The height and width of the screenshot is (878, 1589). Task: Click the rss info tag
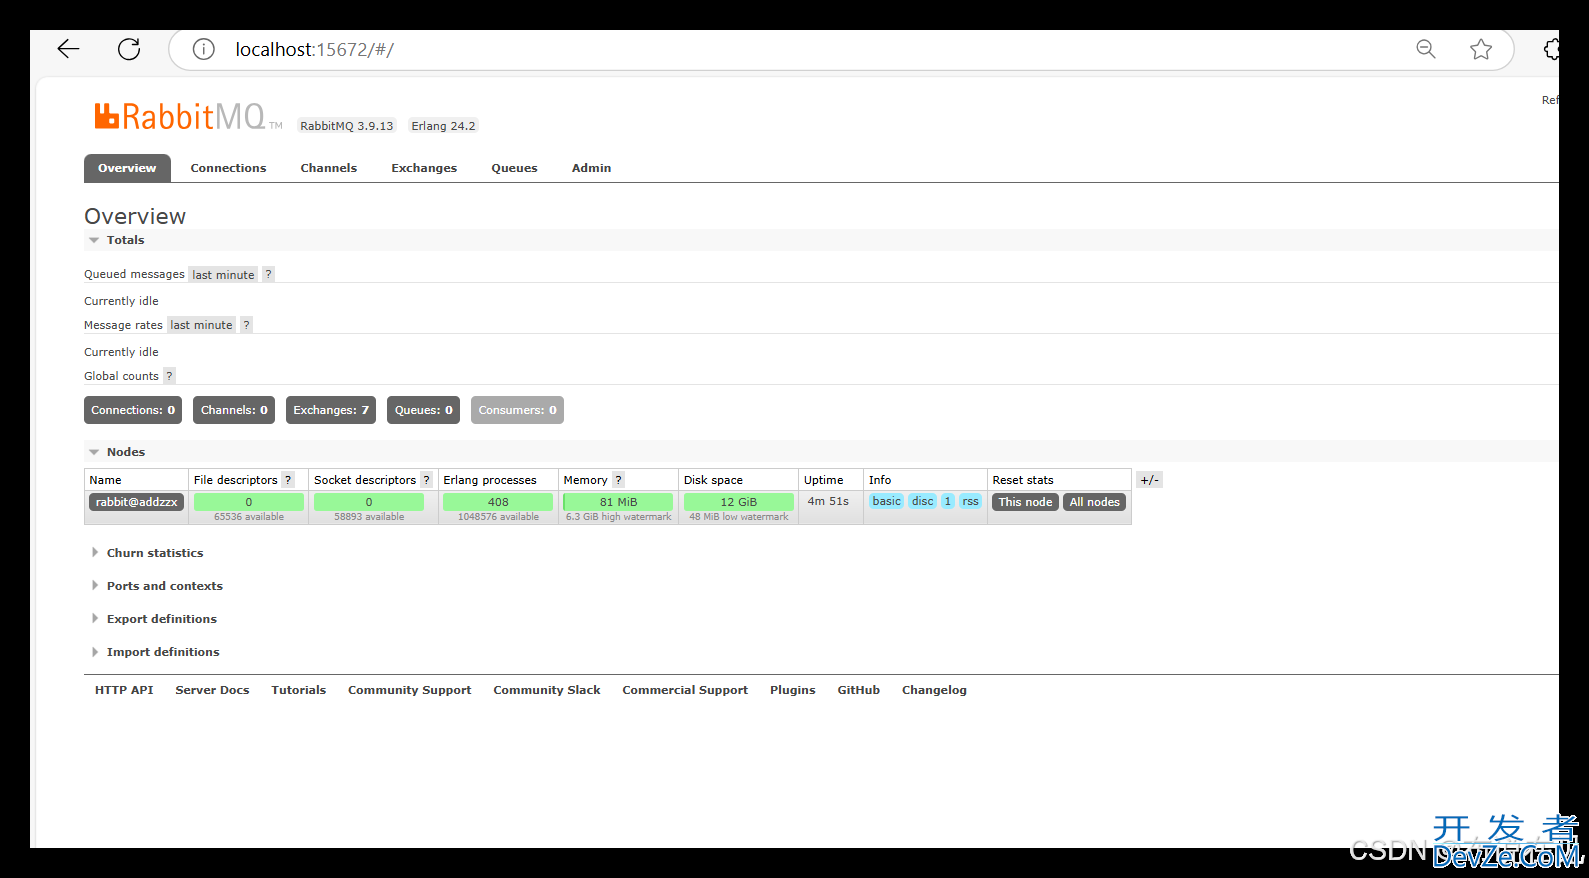(970, 502)
